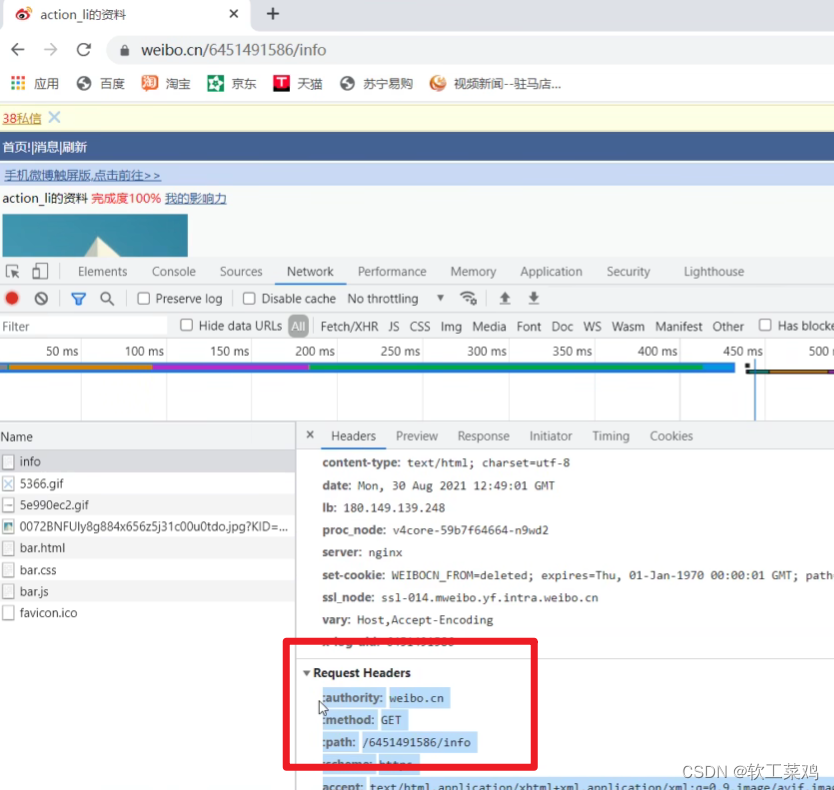The image size is (834, 790).
Task: Select the All filter type
Action: click(298, 326)
